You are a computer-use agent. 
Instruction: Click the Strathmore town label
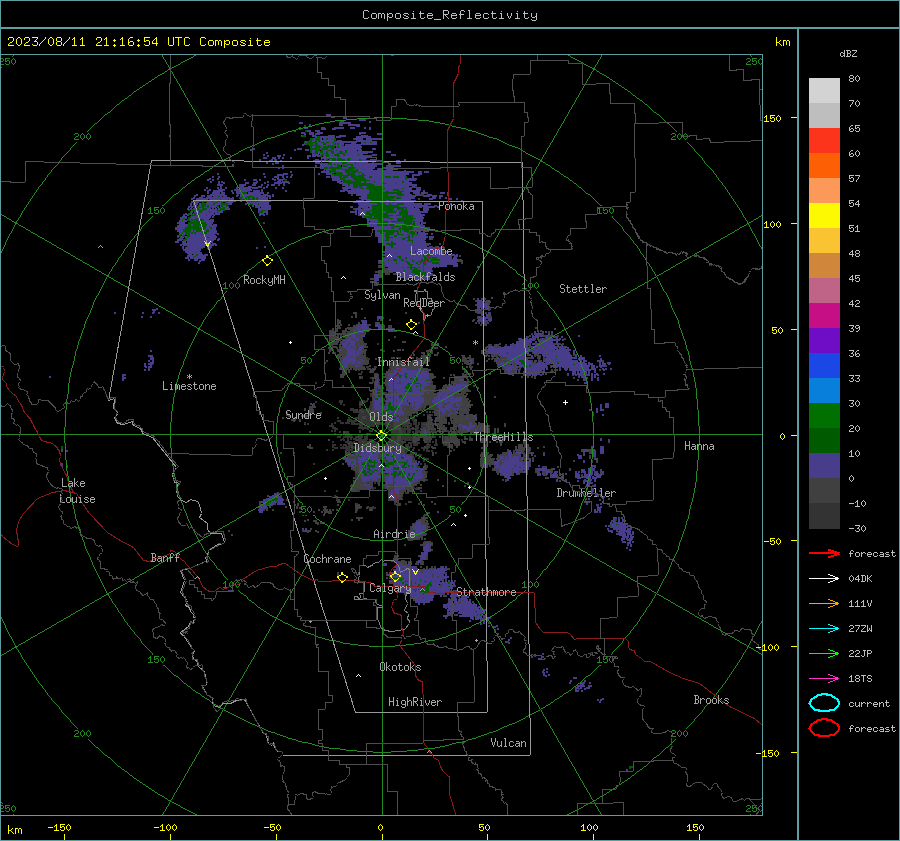pyautogui.click(x=486, y=592)
